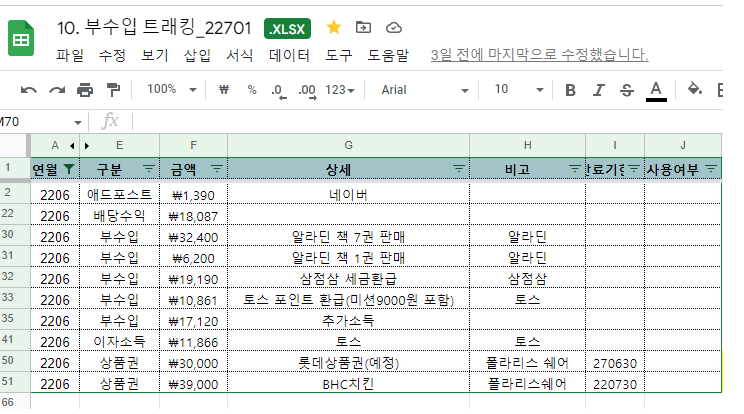Open the 서식 menu

click(x=240, y=55)
